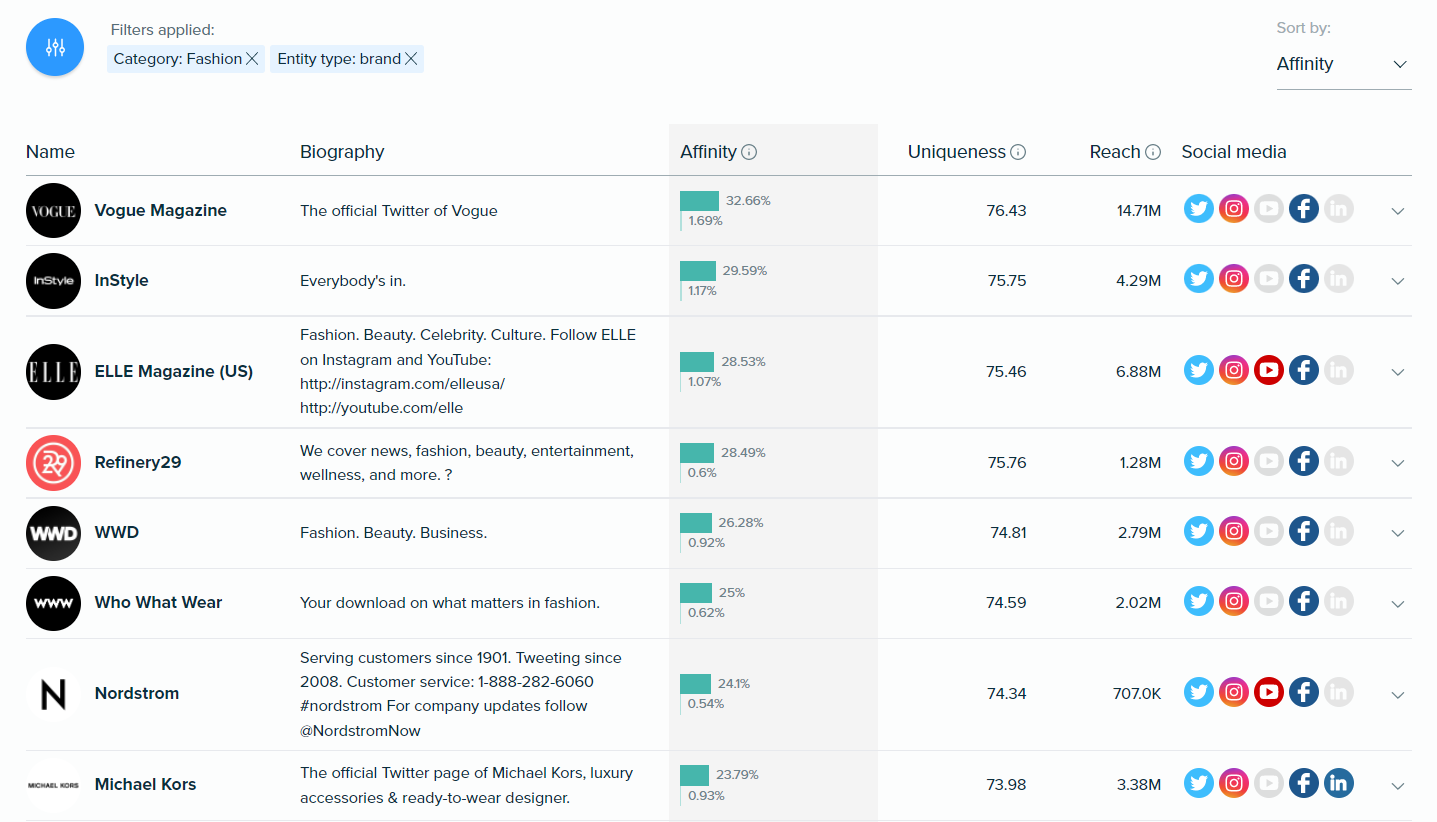Open Nordstrom's YouTube channel
1437x822 pixels.
pyautogui.click(x=1268, y=693)
